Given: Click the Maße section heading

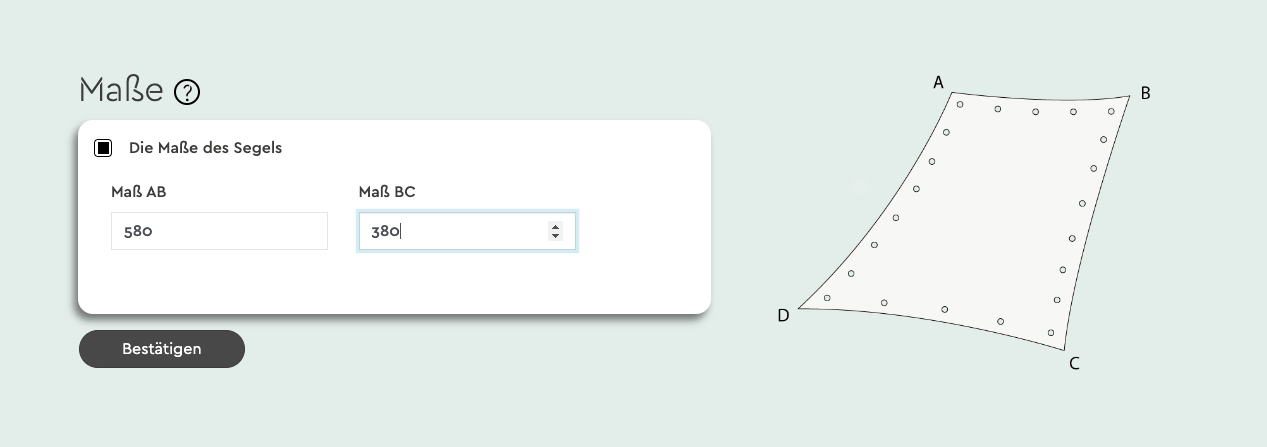Looking at the screenshot, I should tap(121, 90).
